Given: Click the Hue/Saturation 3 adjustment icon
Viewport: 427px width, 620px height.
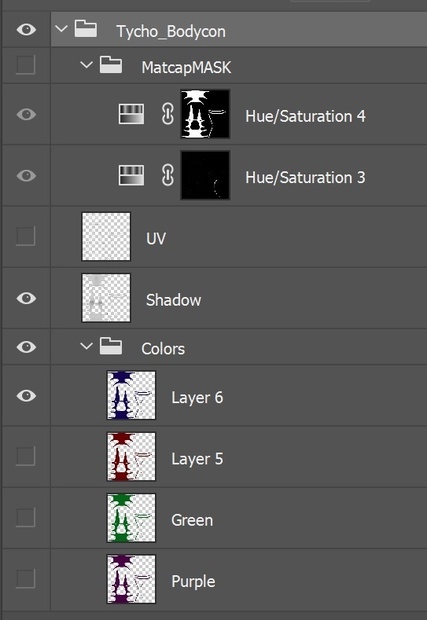Looking at the screenshot, I should 131,175.
